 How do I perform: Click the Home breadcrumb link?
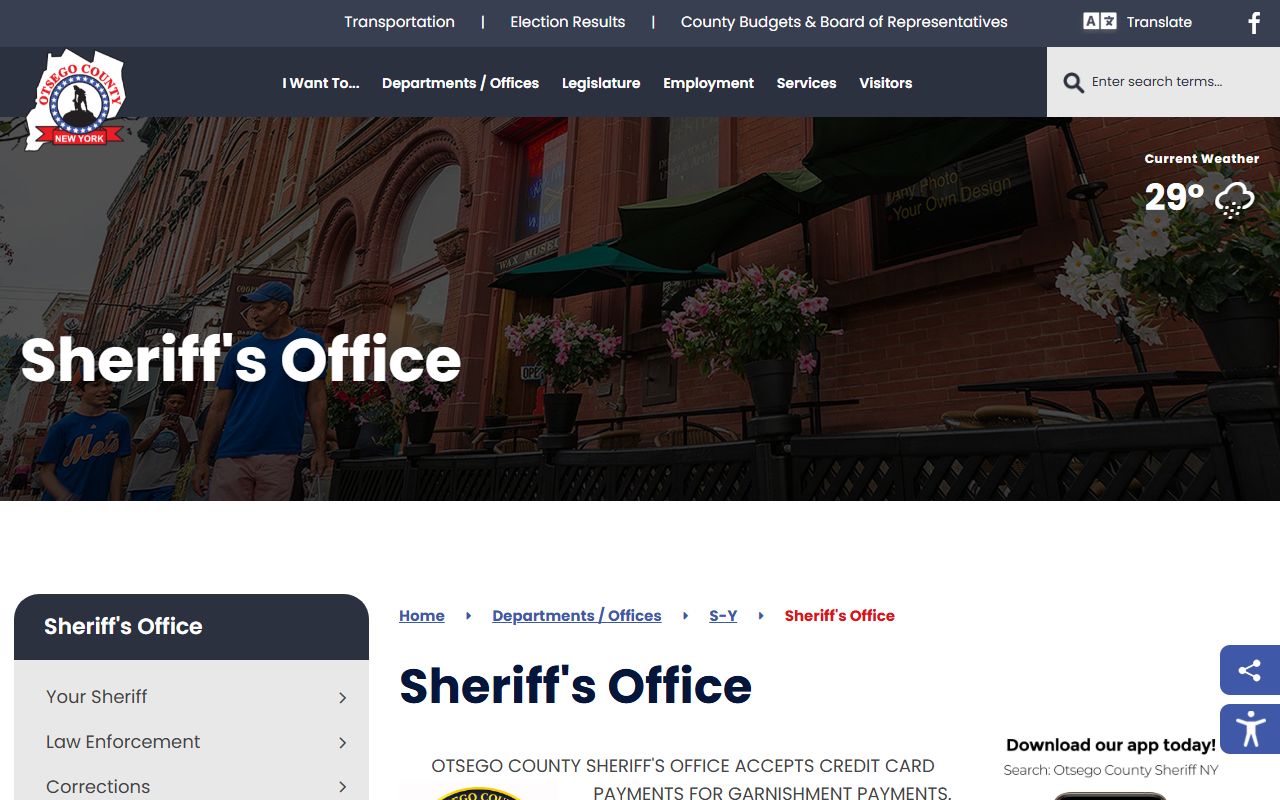421,616
